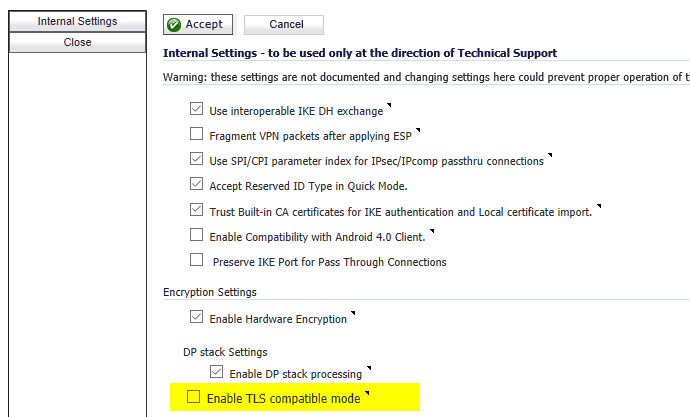Tick Preserve IKE Port for Pass Through Connections
The image size is (690, 417).
pyautogui.click(x=196, y=260)
